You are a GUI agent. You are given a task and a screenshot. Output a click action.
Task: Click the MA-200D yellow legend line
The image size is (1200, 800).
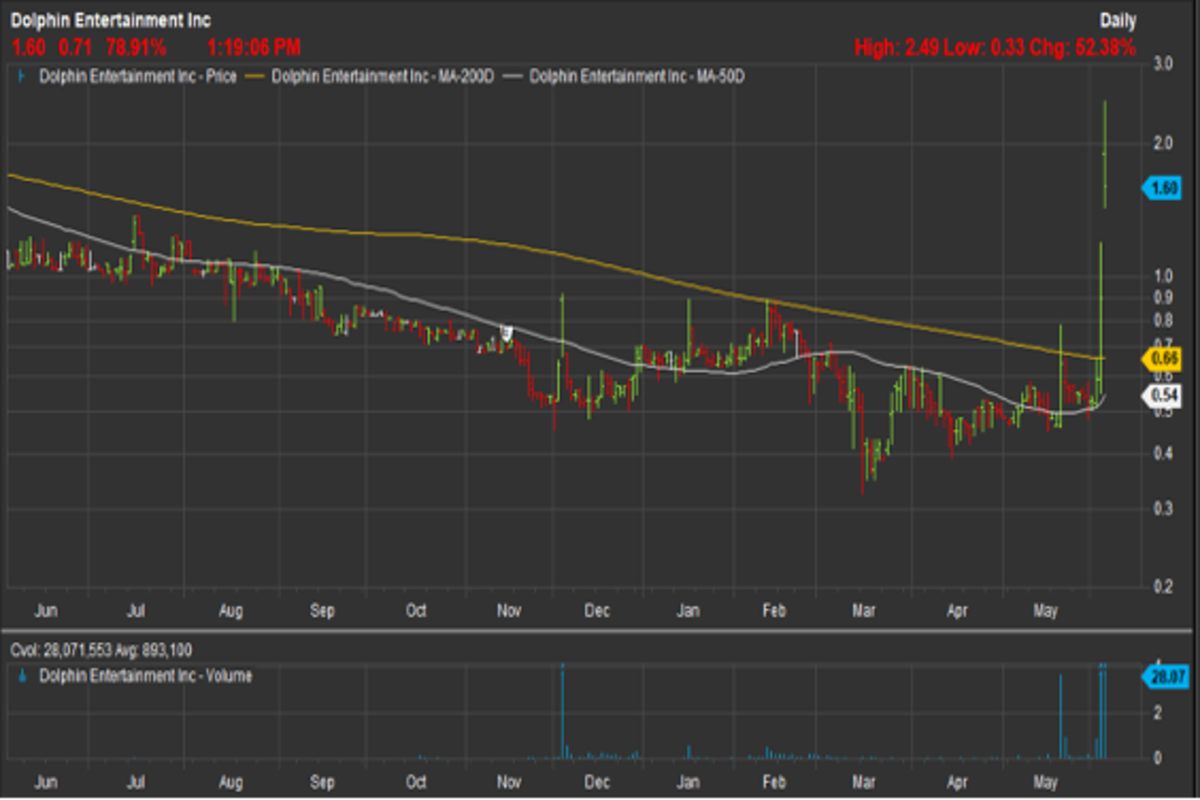(x=258, y=75)
